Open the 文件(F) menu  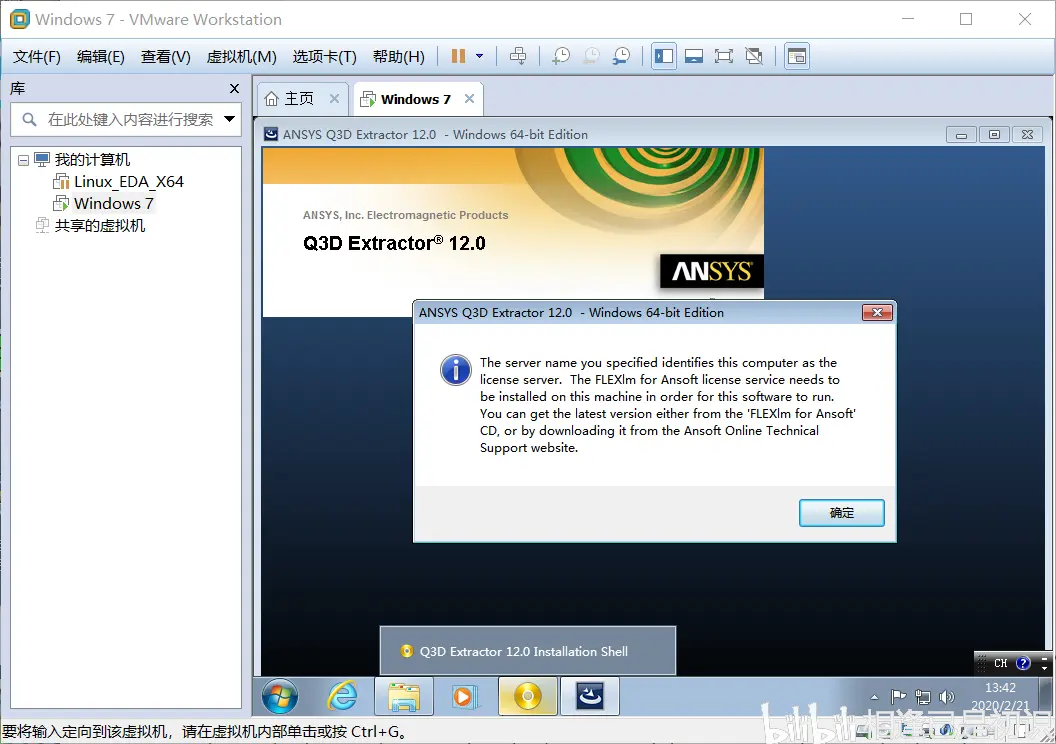click(36, 57)
